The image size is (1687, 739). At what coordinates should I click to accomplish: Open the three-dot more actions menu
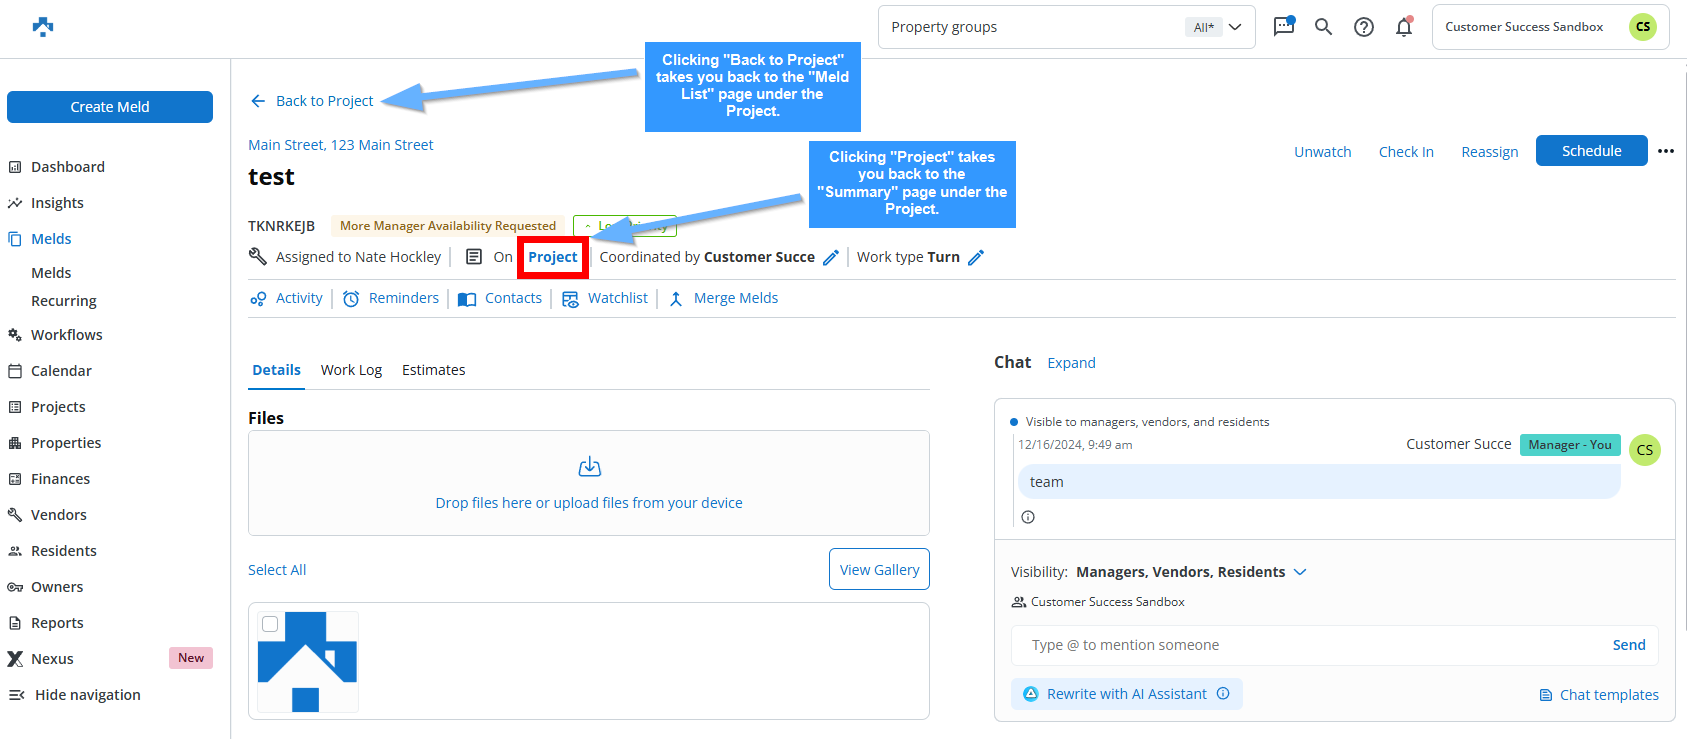(1665, 151)
